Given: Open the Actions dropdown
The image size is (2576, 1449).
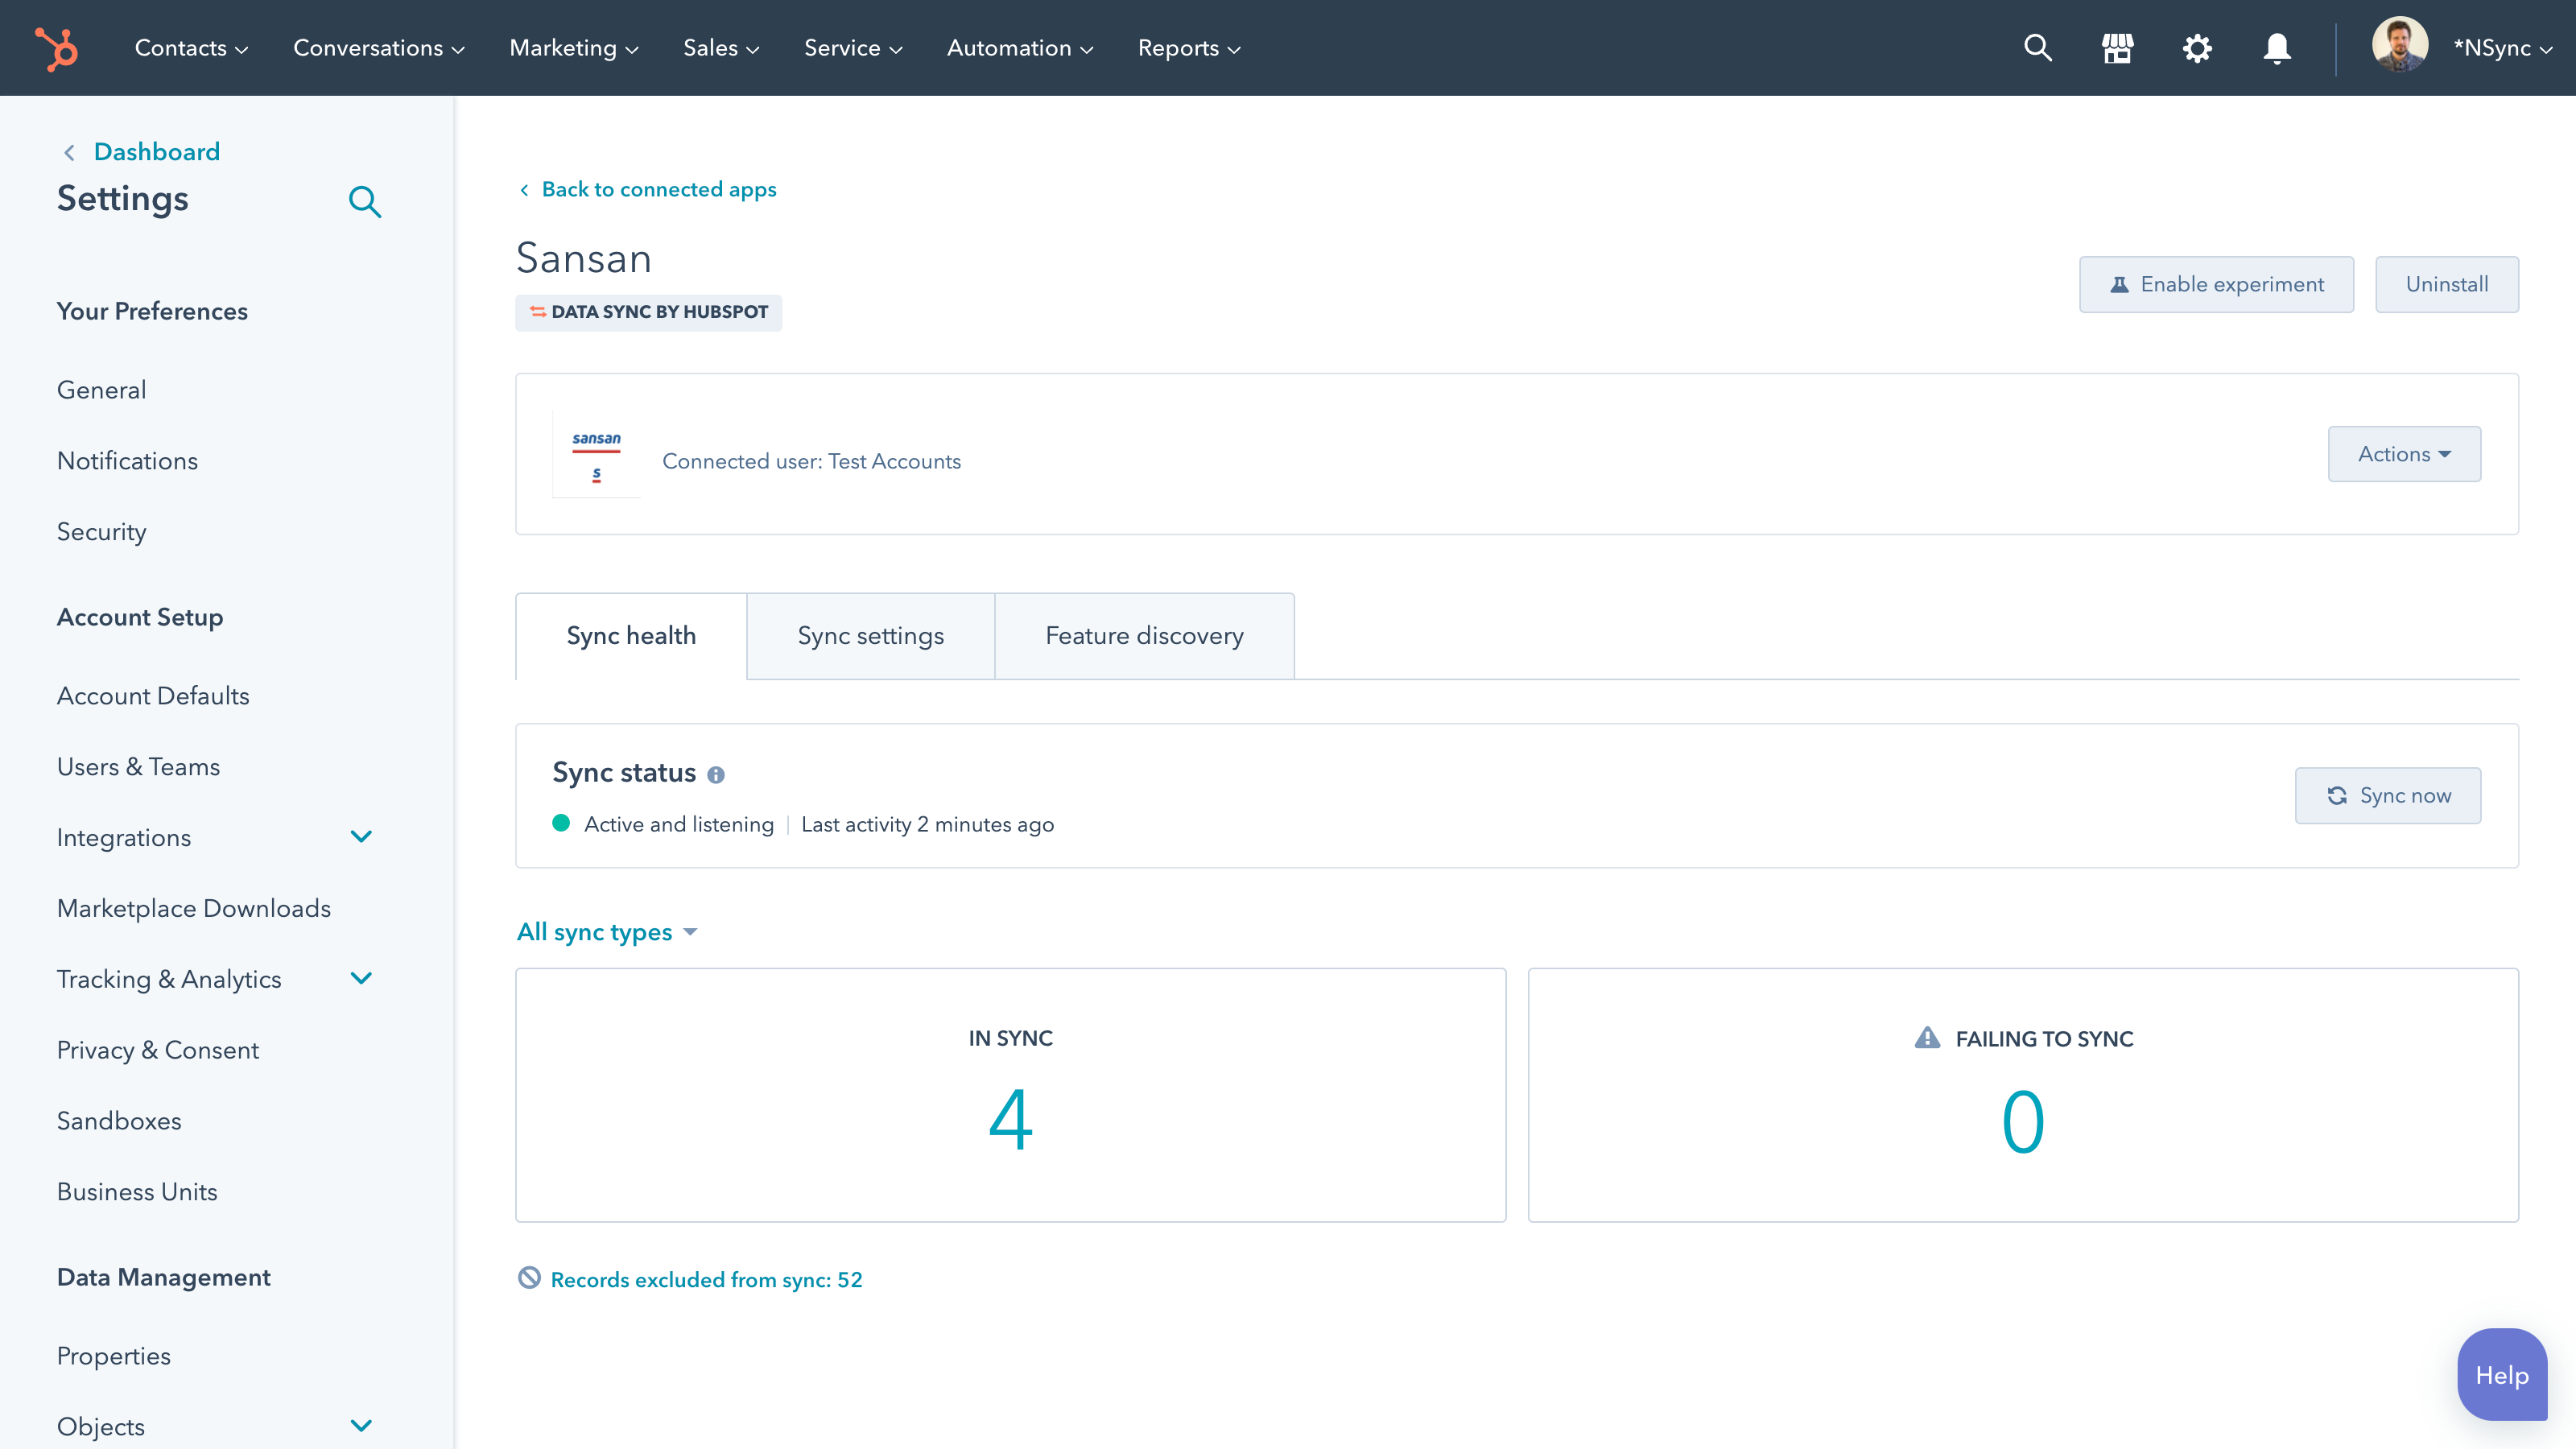Looking at the screenshot, I should point(2403,454).
